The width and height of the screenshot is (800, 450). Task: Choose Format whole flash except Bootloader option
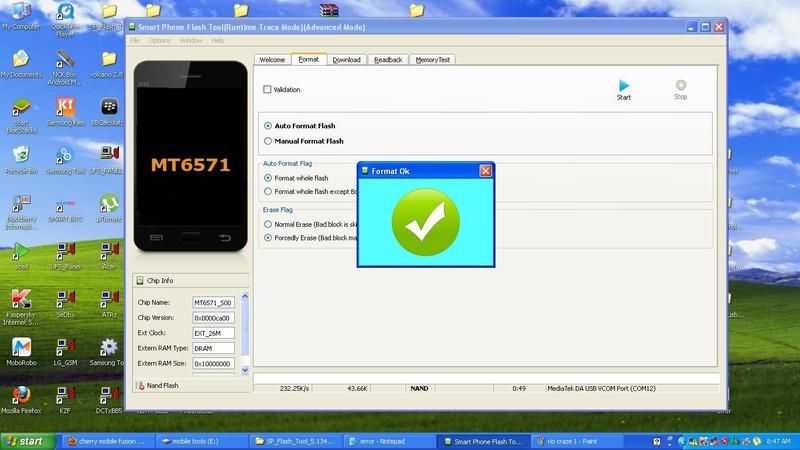[268, 191]
